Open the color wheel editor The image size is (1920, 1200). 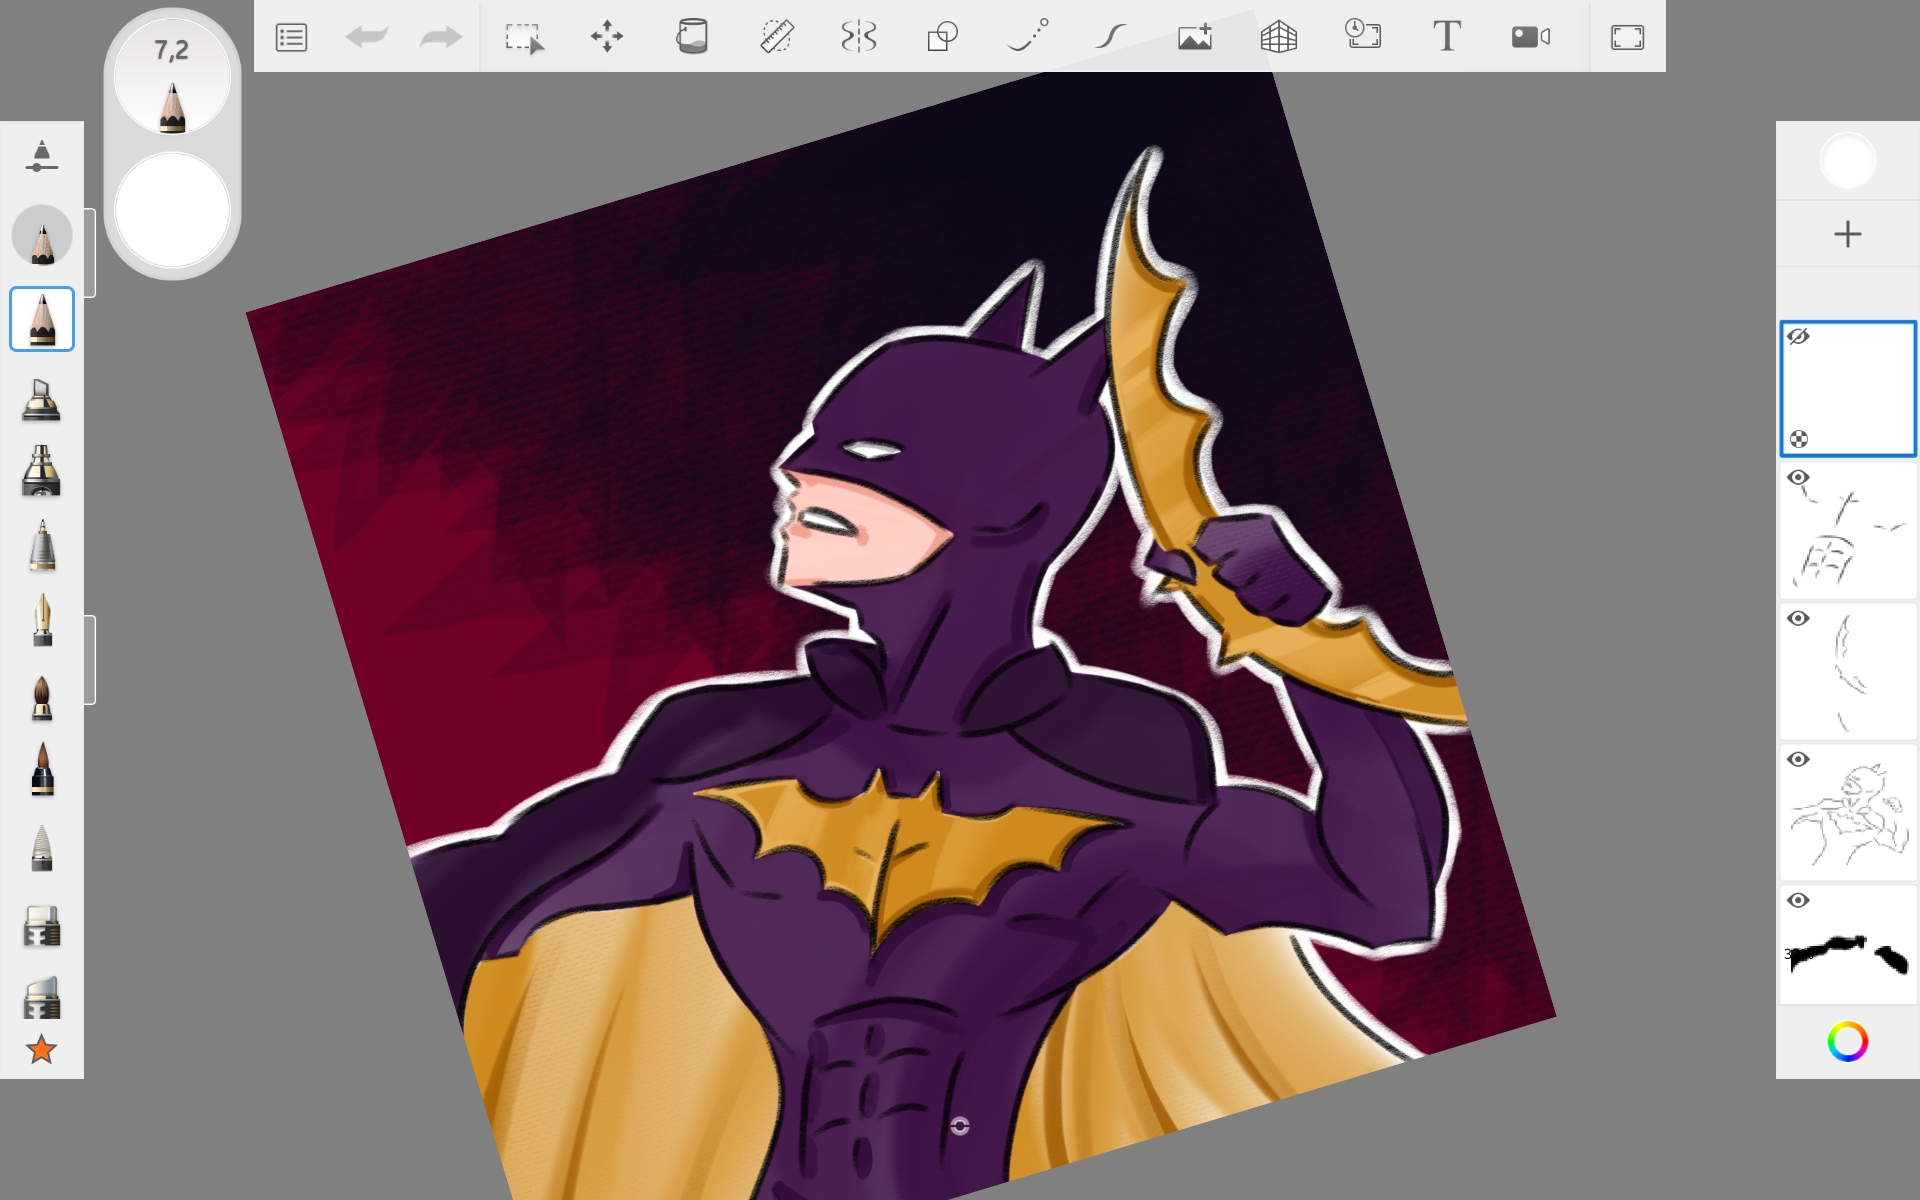pyautogui.click(x=1847, y=1042)
